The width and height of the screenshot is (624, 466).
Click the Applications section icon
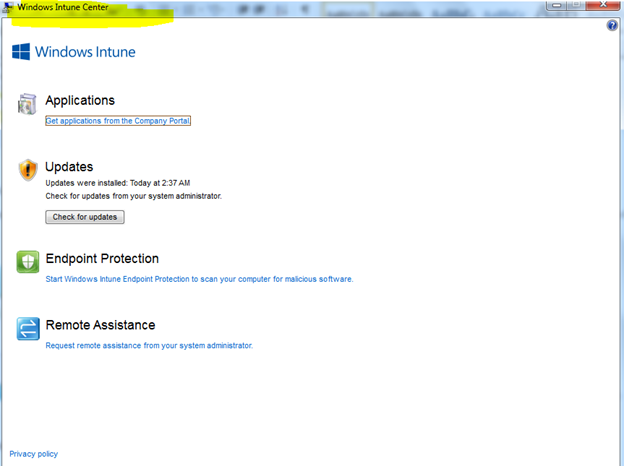[x=28, y=104]
